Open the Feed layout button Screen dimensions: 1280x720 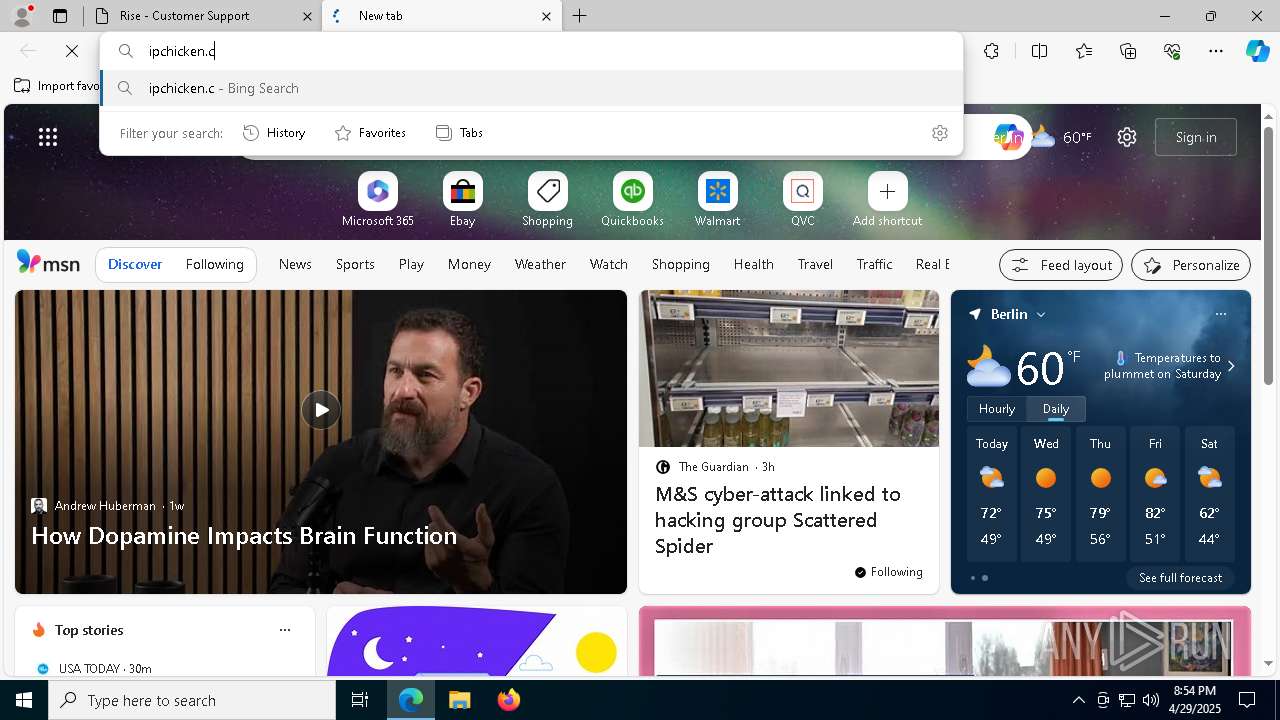point(1061,265)
